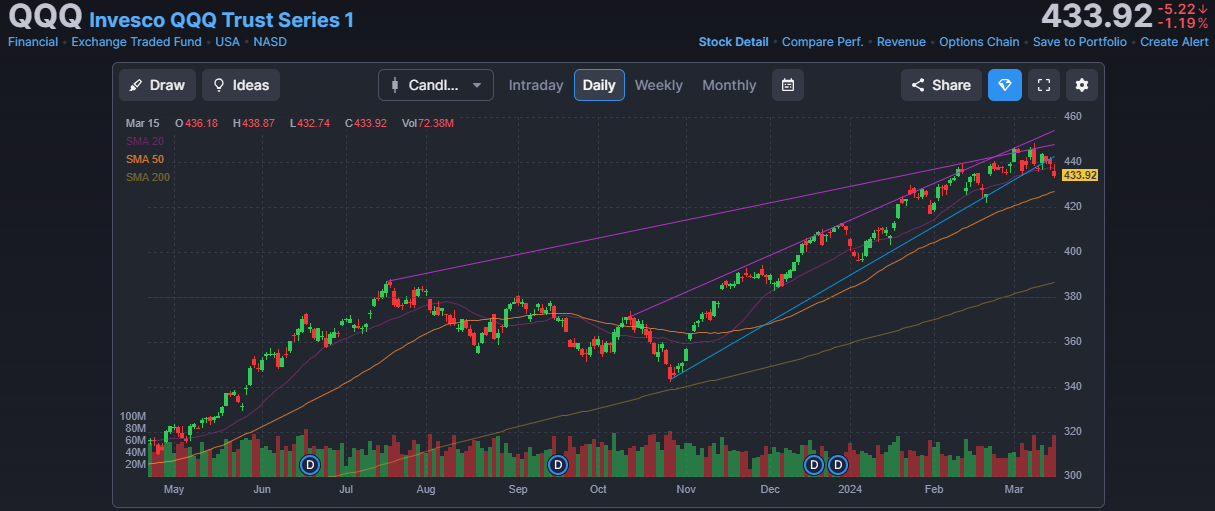Open the Revenue link
Image resolution: width=1215 pixels, height=511 pixels.
pyautogui.click(x=901, y=42)
